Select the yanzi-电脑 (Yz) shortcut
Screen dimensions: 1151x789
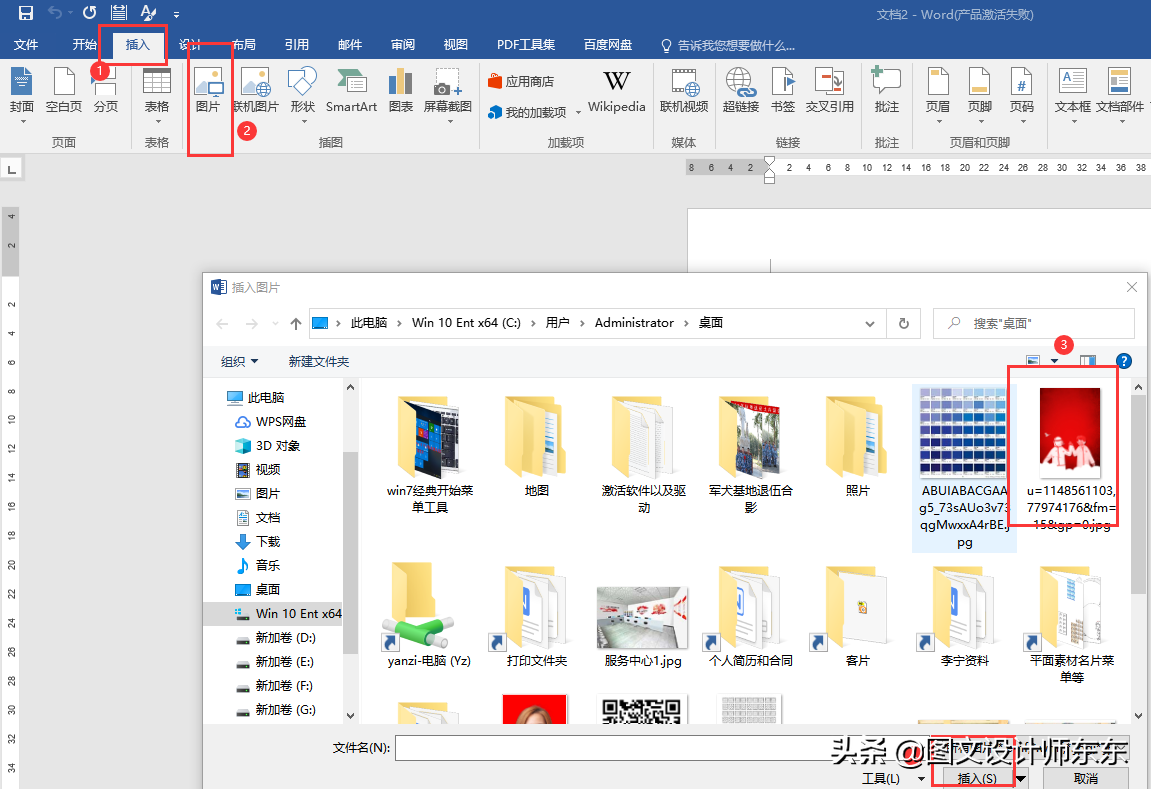point(429,617)
